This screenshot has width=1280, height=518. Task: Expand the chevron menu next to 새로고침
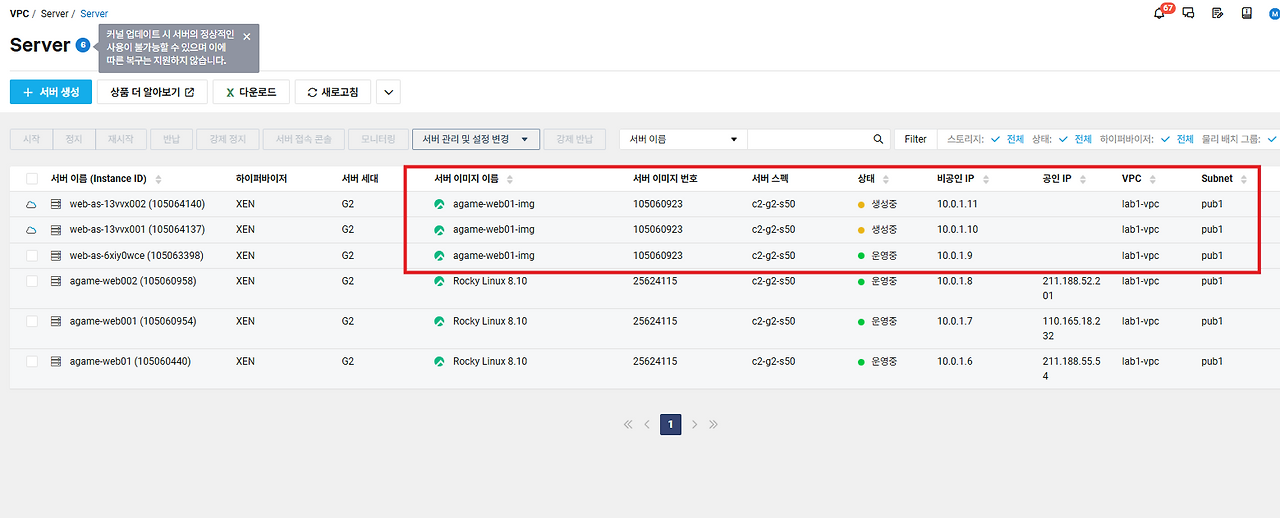click(x=389, y=92)
